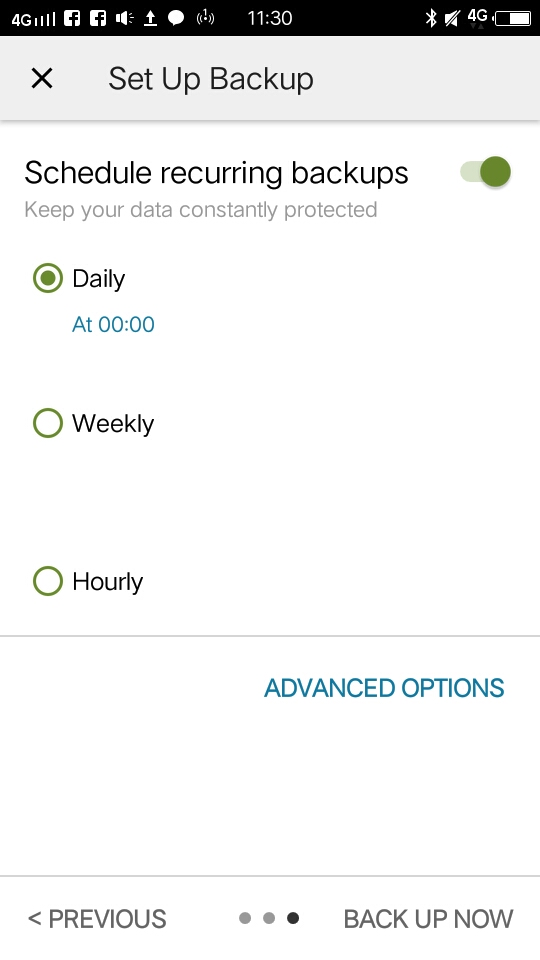The width and height of the screenshot is (540, 960).
Task: Close the Set Up Backup screen
Action: tap(42, 78)
